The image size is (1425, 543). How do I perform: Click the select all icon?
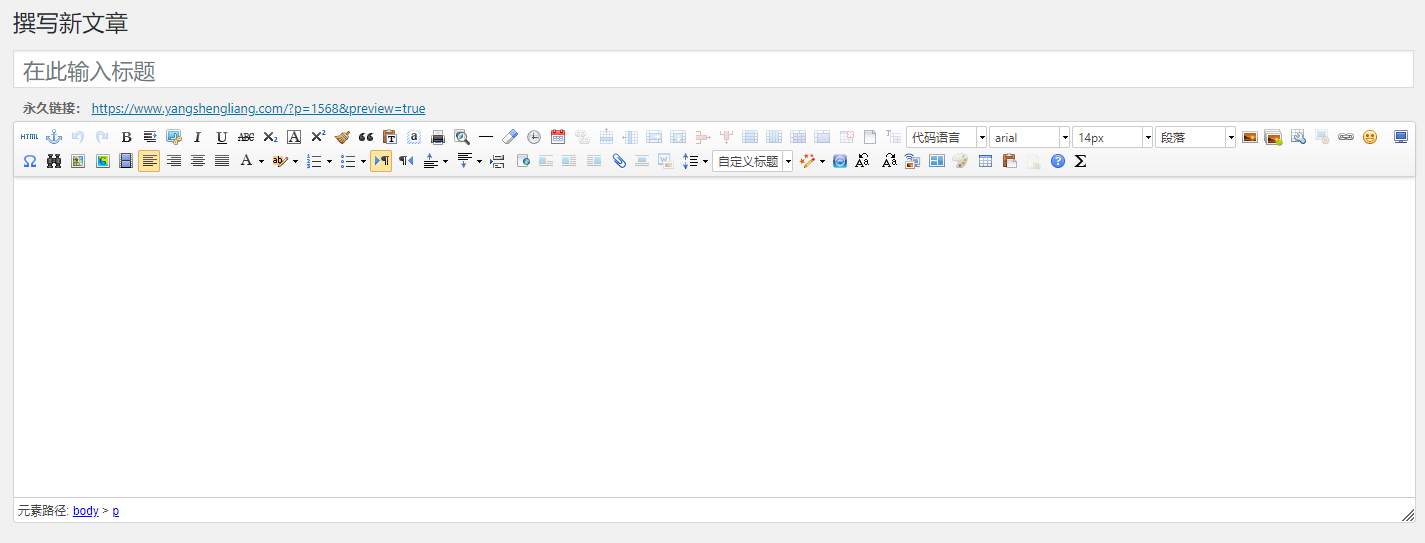tap(414, 137)
